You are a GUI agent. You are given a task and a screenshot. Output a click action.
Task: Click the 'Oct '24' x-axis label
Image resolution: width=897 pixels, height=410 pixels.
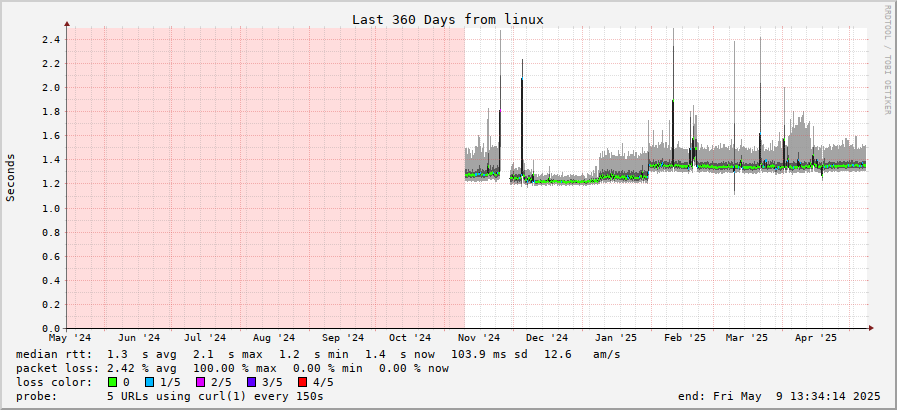tap(410, 338)
